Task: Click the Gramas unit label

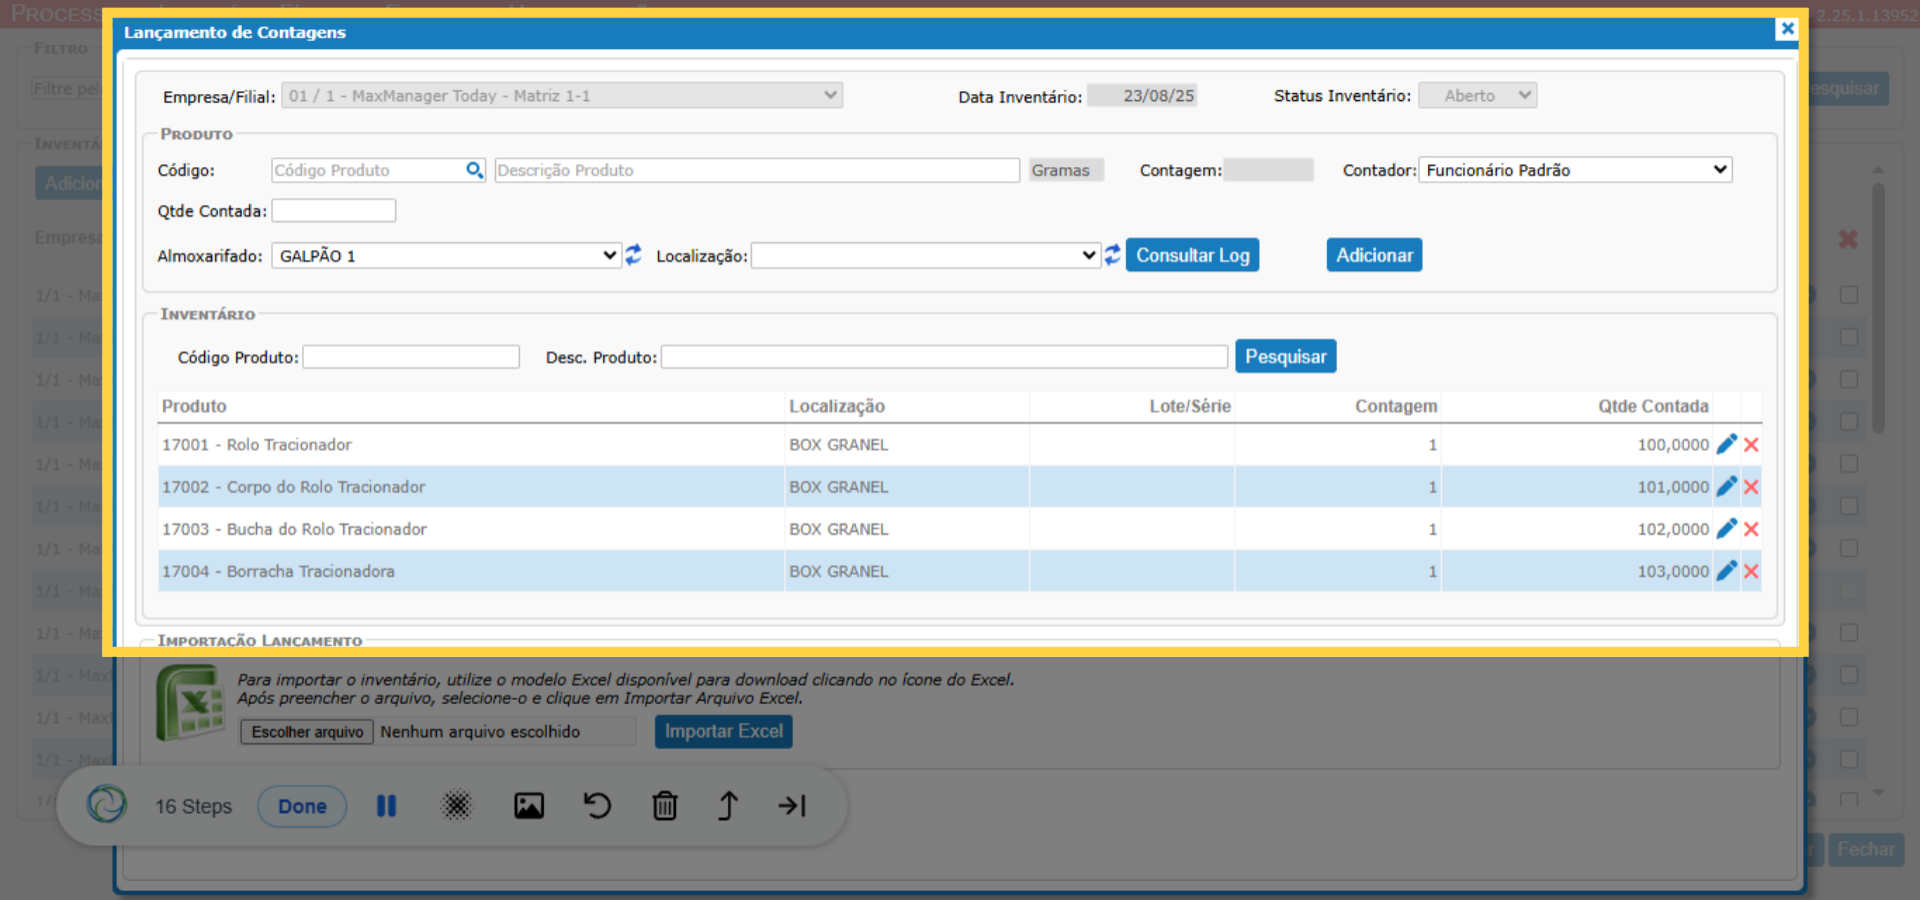Action: 1066,170
